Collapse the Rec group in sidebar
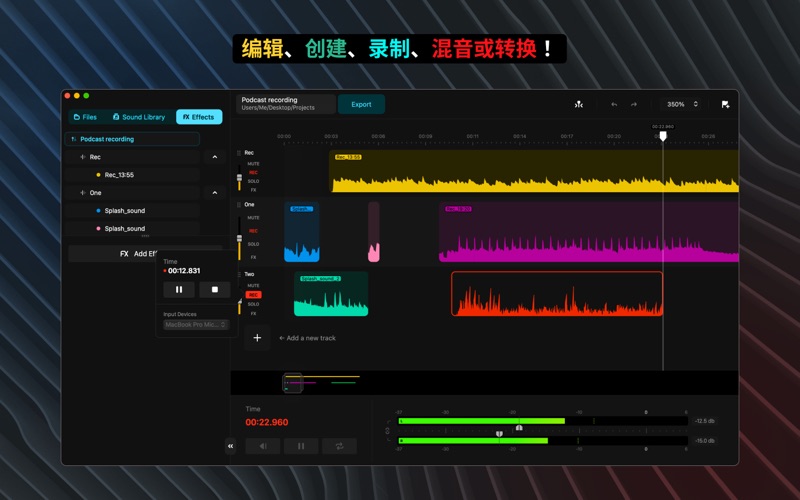Image resolution: width=800 pixels, height=500 pixels. 214,157
